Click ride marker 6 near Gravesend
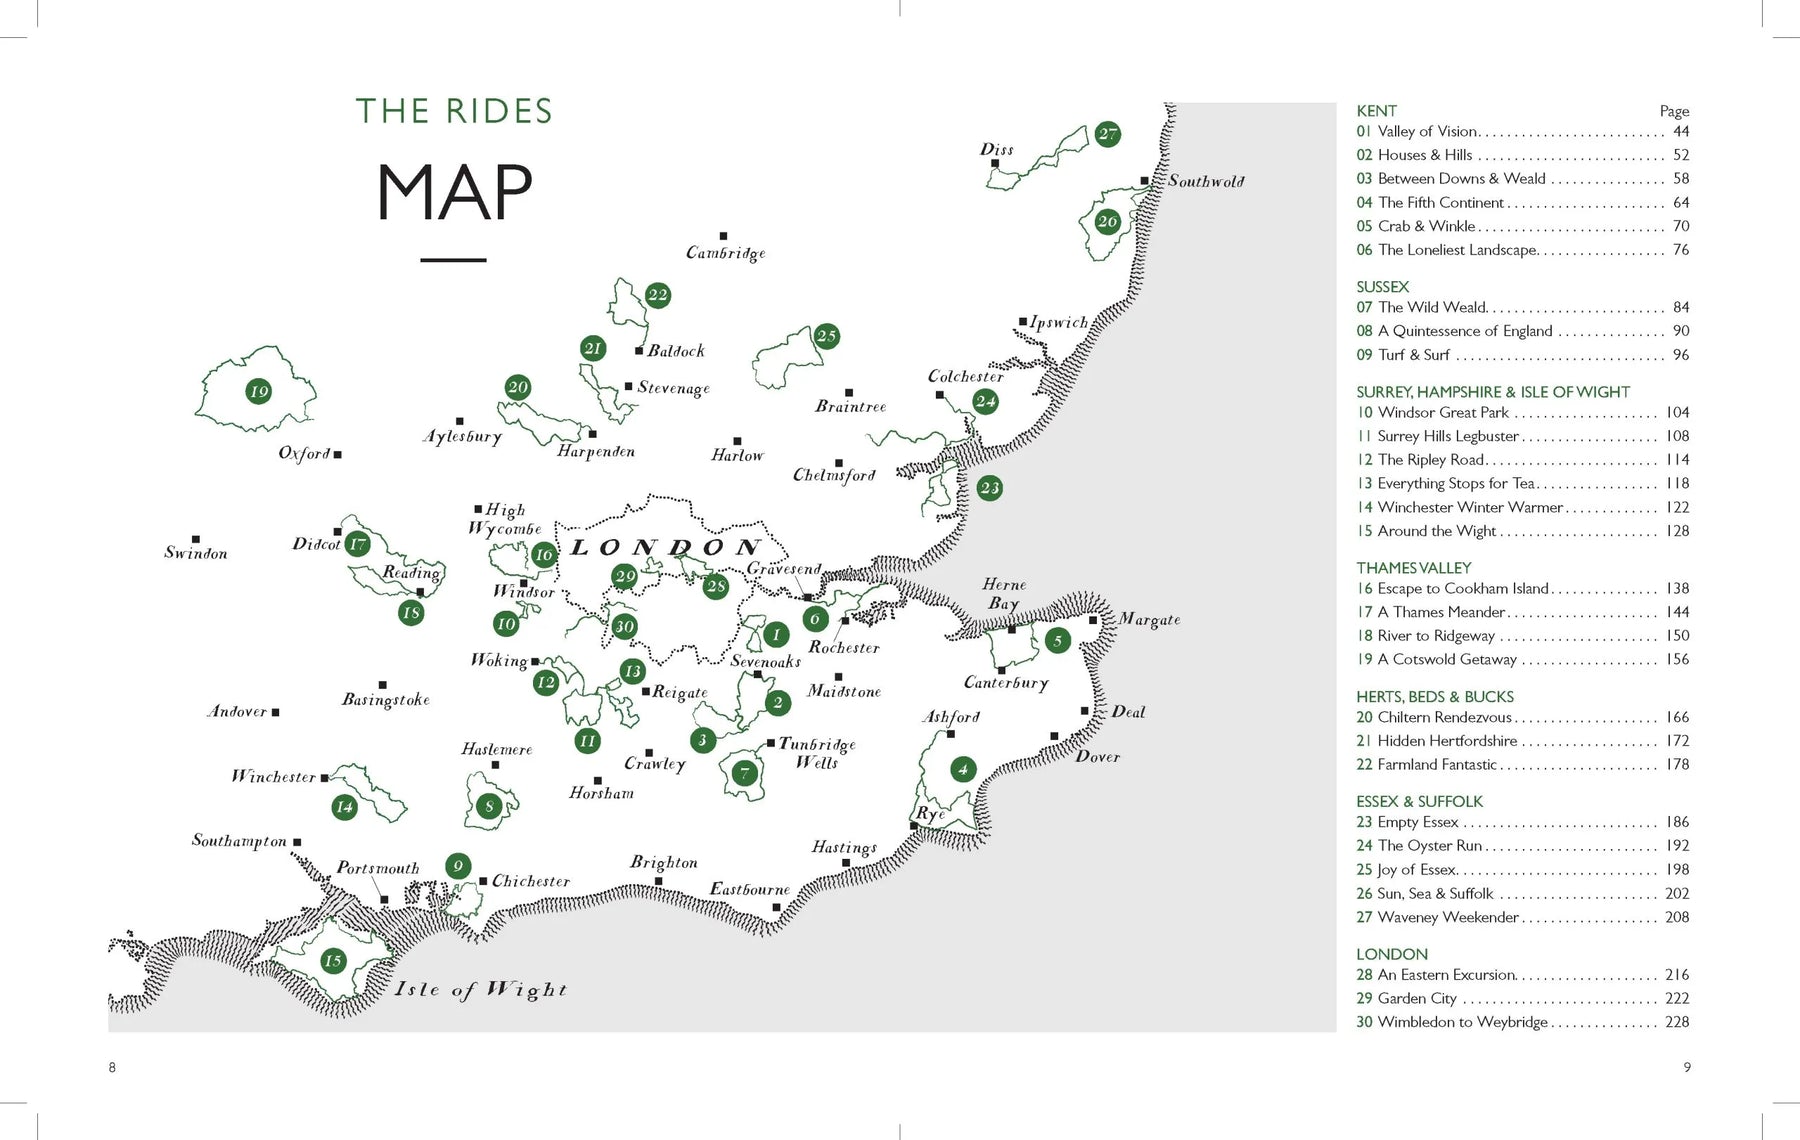This screenshot has height=1140, width=1800. 815,619
